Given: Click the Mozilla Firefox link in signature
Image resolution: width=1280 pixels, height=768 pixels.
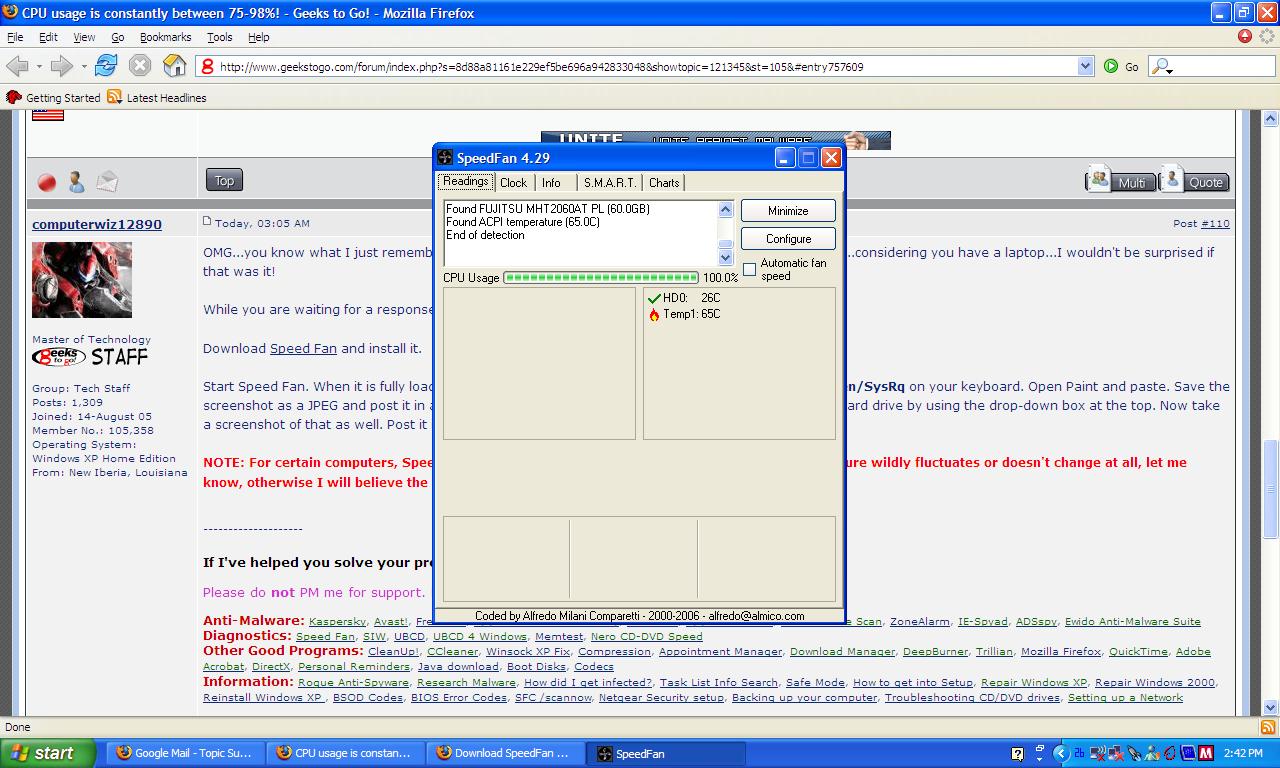Looking at the screenshot, I should [1061, 652].
